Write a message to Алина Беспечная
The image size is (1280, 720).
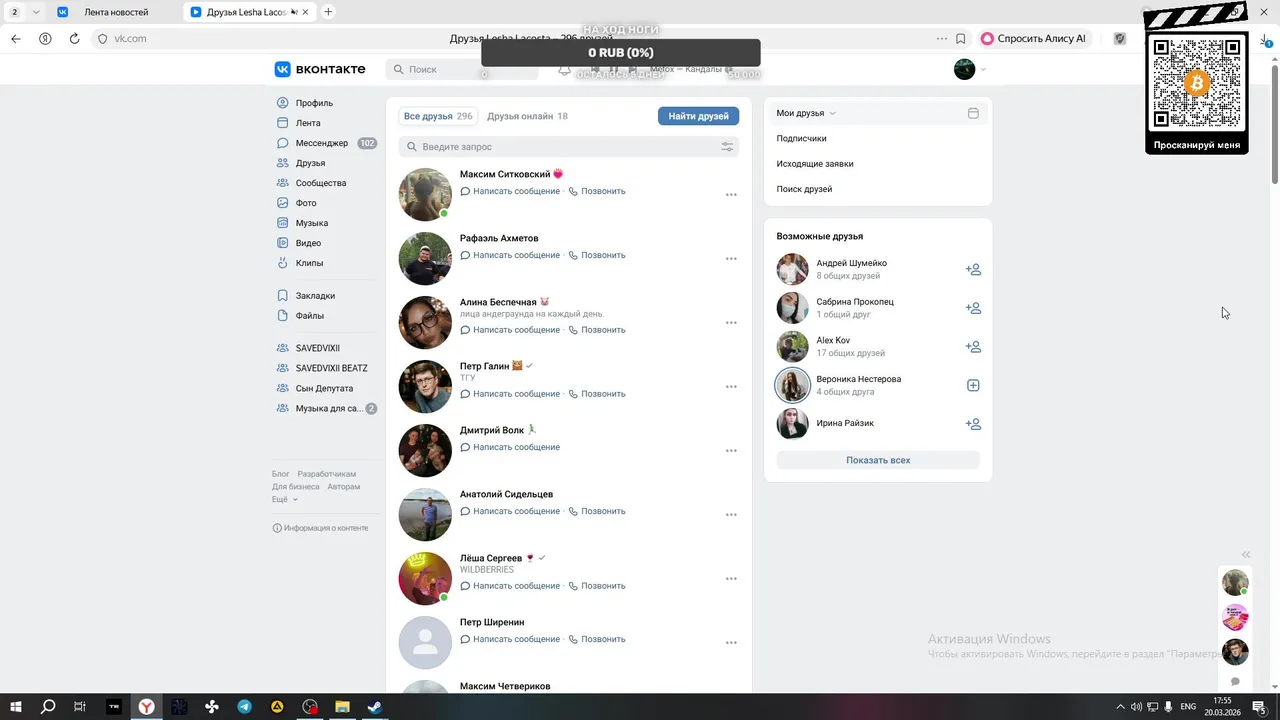click(510, 330)
